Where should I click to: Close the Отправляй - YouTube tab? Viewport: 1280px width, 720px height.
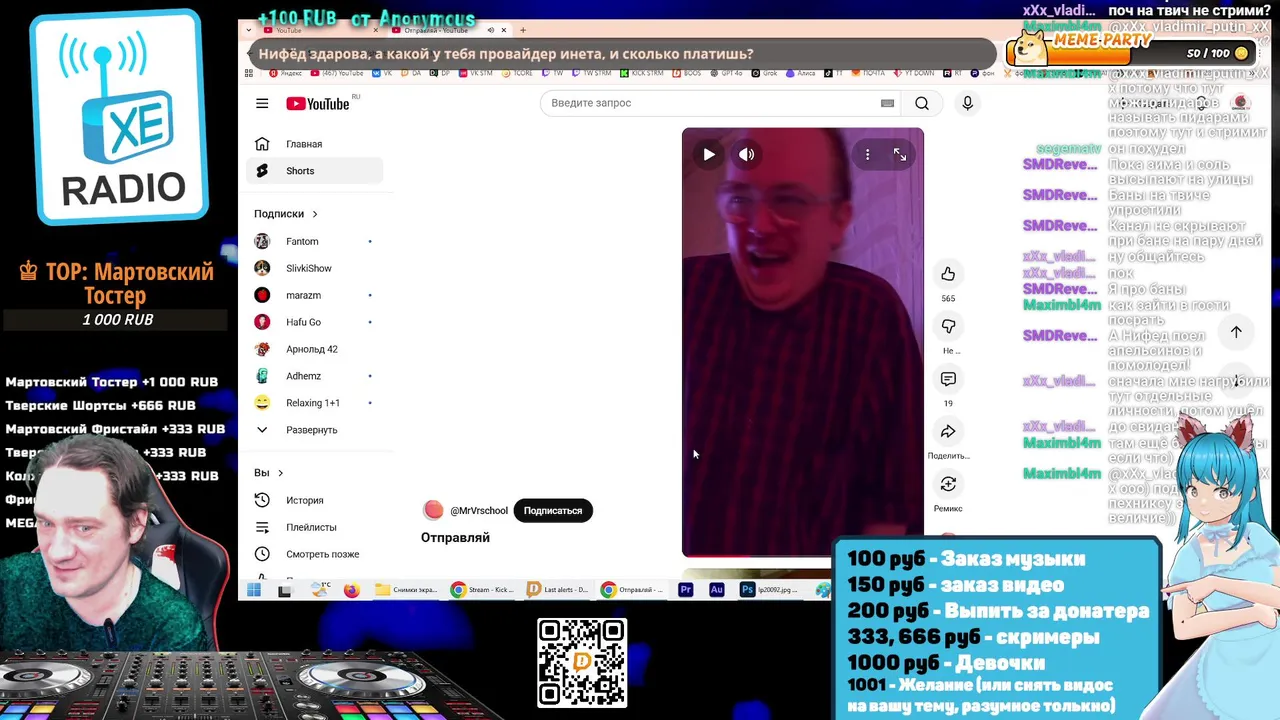pos(504,30)
